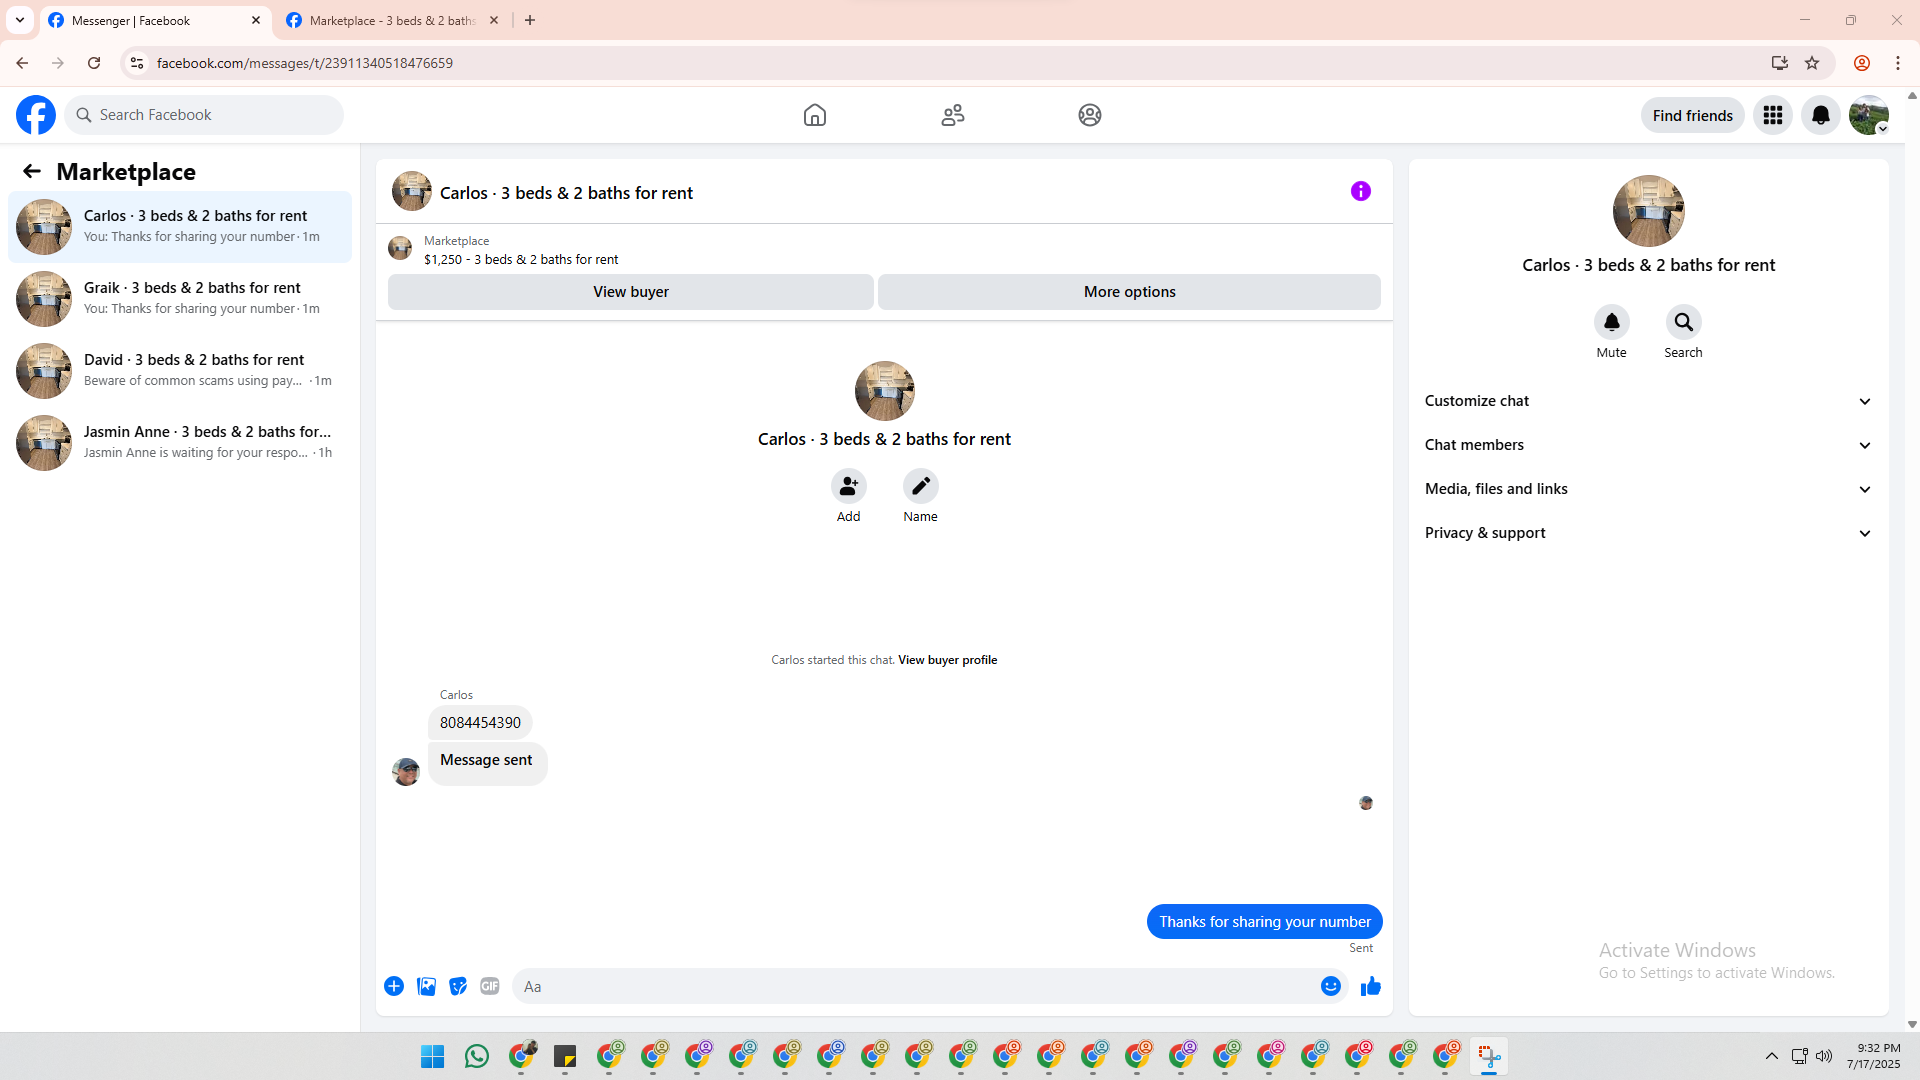Image resolution: width=1920 pixels, height=1080 pixels.
Task: Open the Snipping Tool in taskbar
Action: (x=1489, y=1056)
